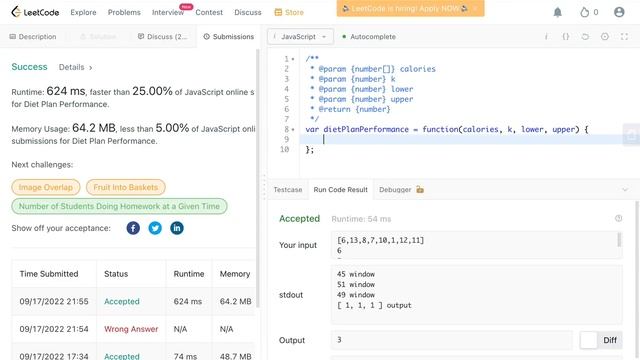
Task: Open the Contest menu
Action: click(209, 12)
